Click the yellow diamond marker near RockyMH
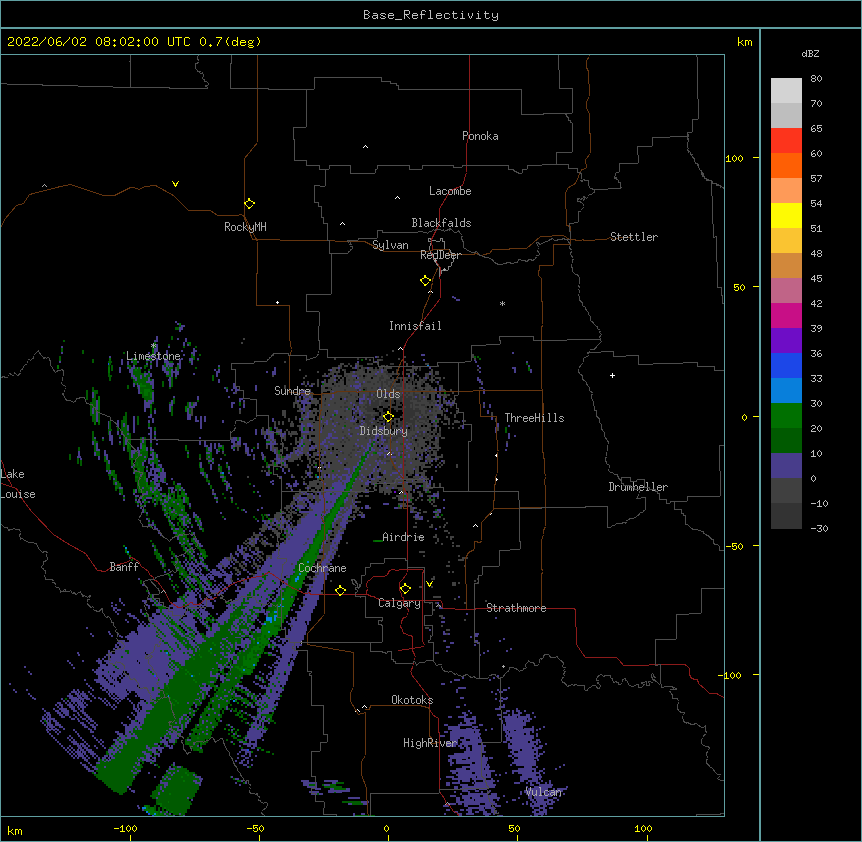 click(x=249, y=204)
